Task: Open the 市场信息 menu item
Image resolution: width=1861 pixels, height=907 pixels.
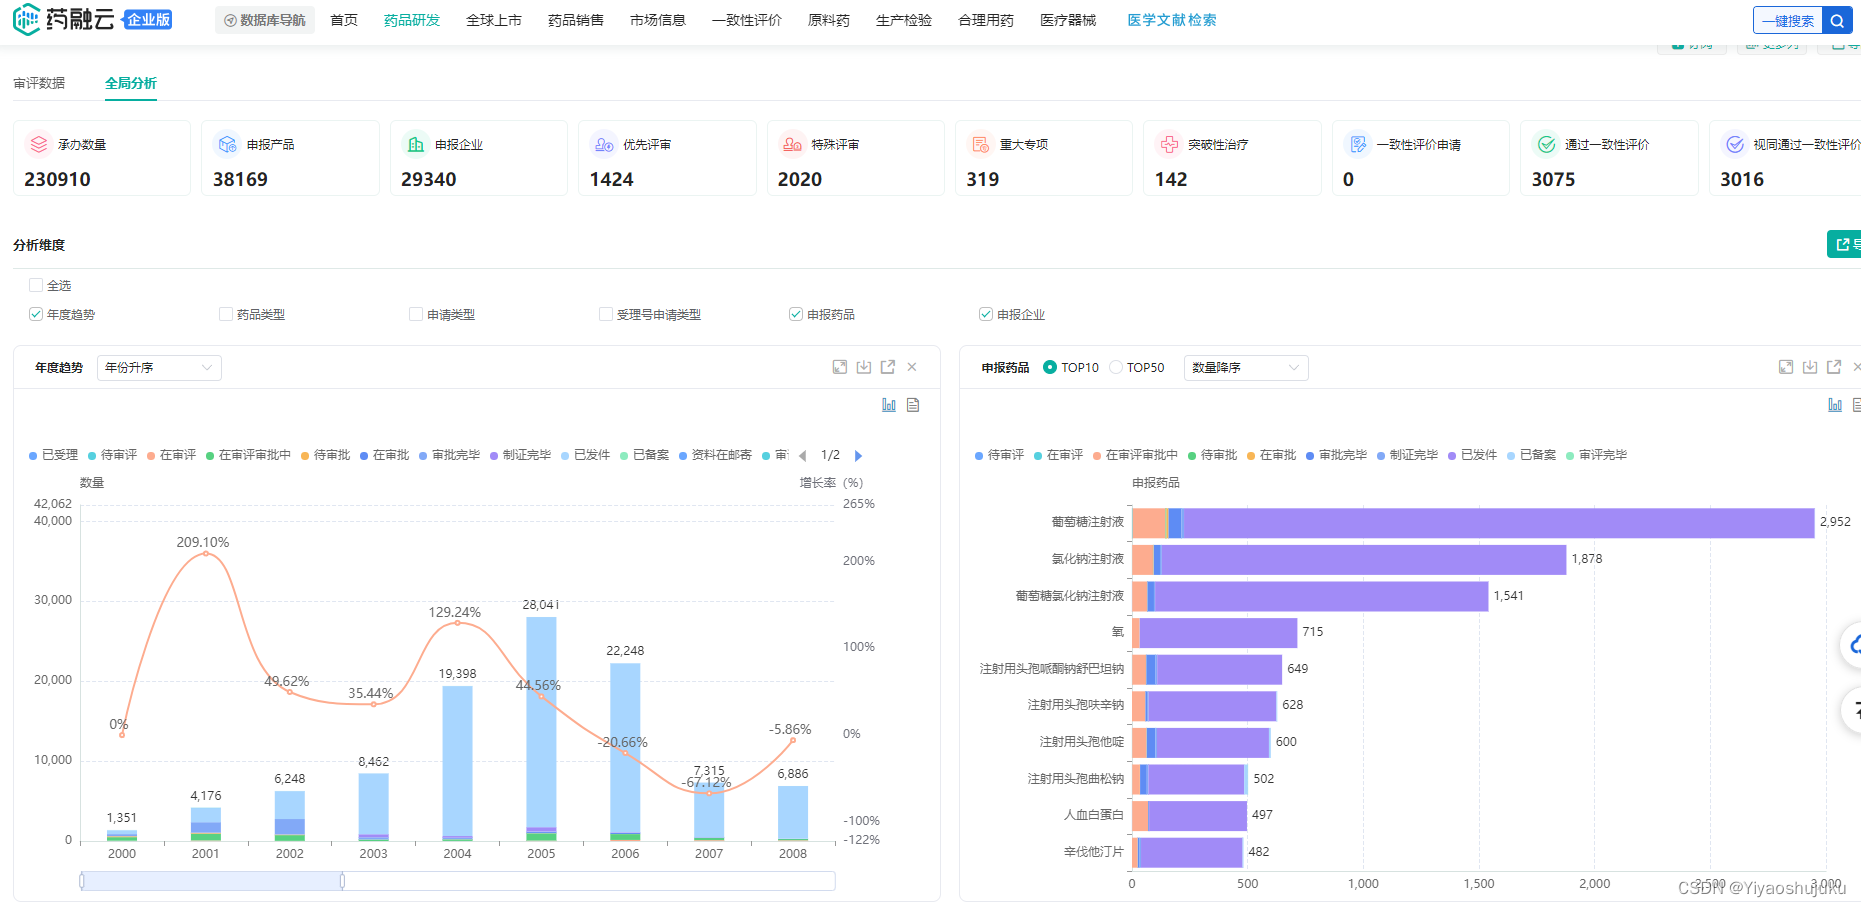Action: click(x=658, y=20)
